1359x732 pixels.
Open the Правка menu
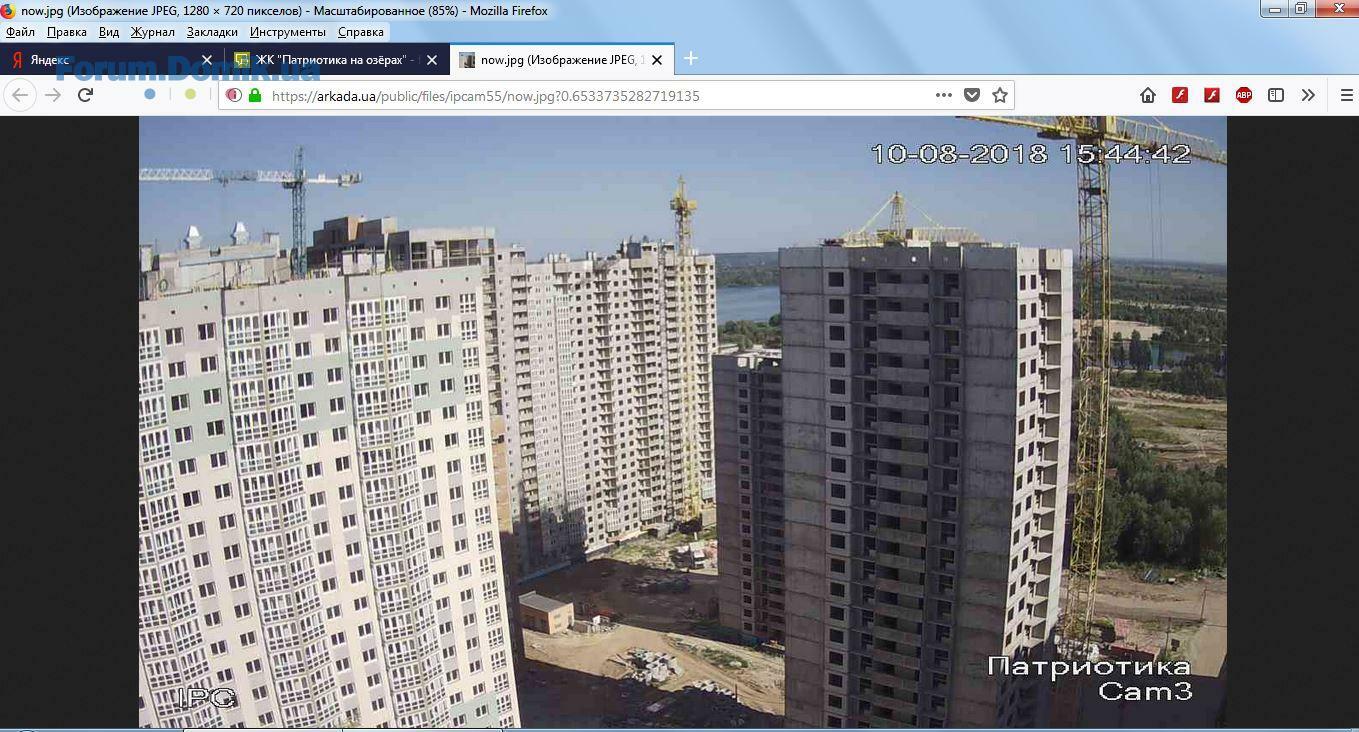tap(66, 32)
